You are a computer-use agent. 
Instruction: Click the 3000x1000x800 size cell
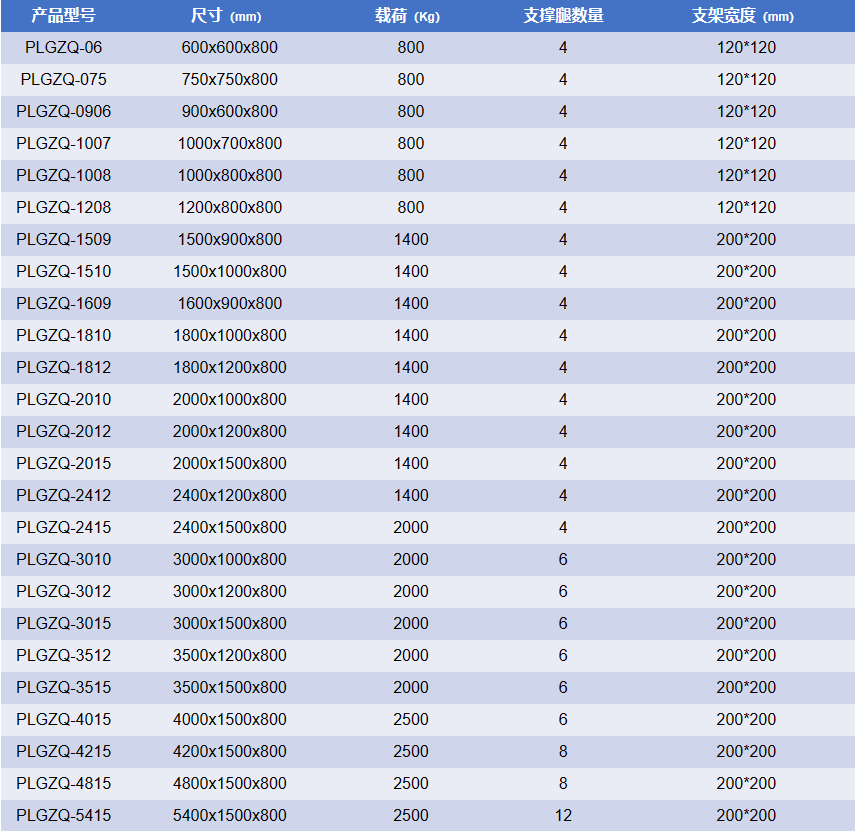(x=230, y=559)
